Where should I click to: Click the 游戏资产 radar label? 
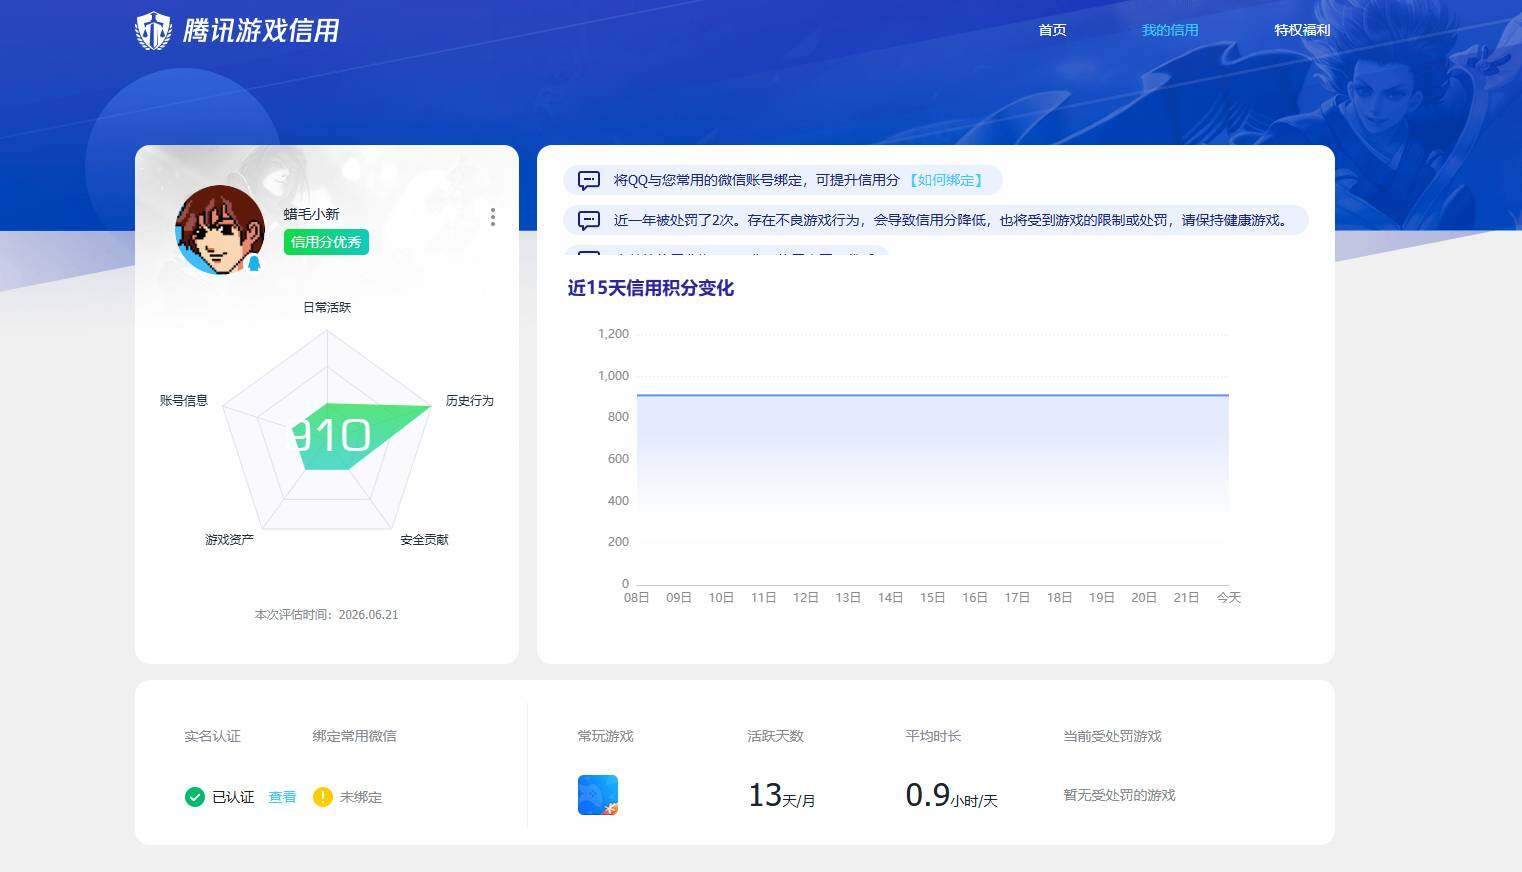click(229, 539)
